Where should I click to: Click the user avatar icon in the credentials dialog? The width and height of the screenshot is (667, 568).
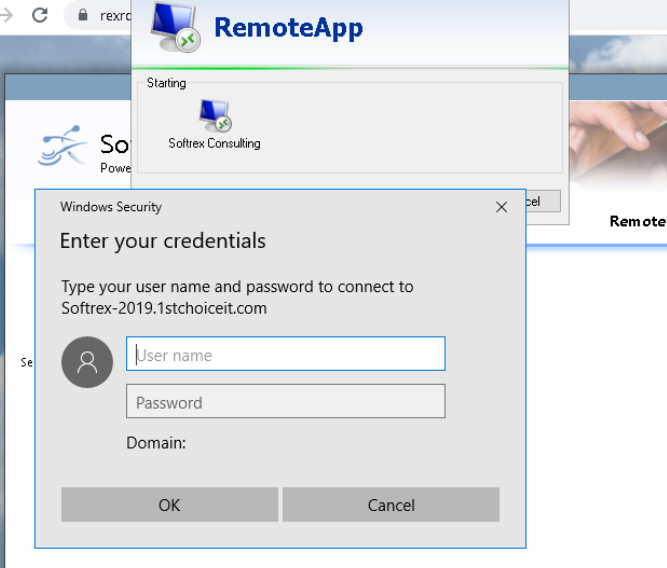coord(87,362)
